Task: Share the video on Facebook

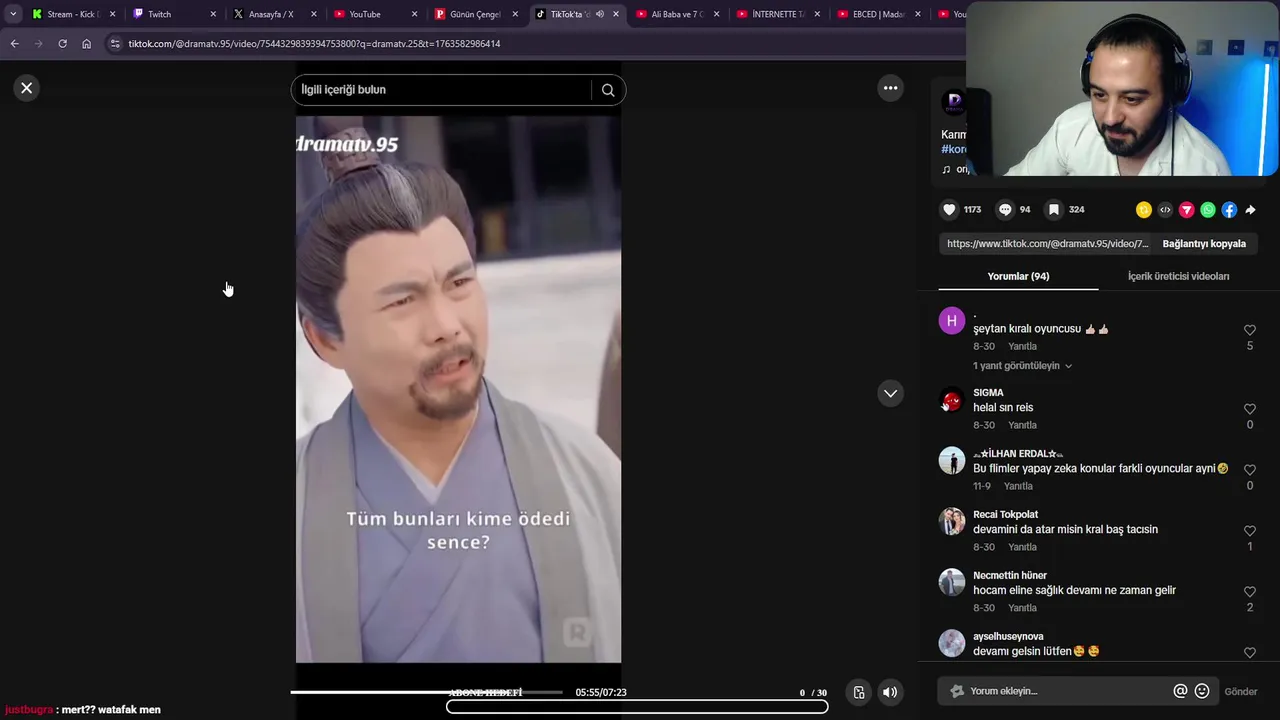Action: click(1229, 210)
